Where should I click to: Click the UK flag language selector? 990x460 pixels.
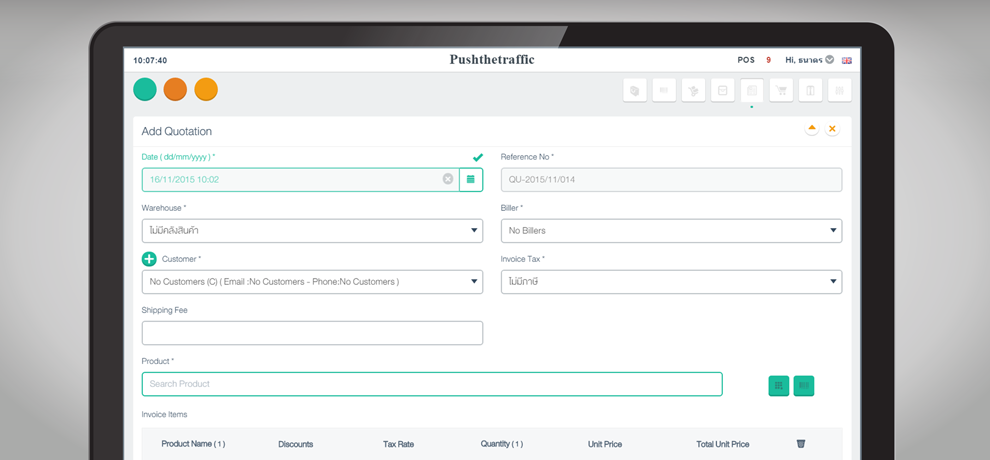coord(846,60)
